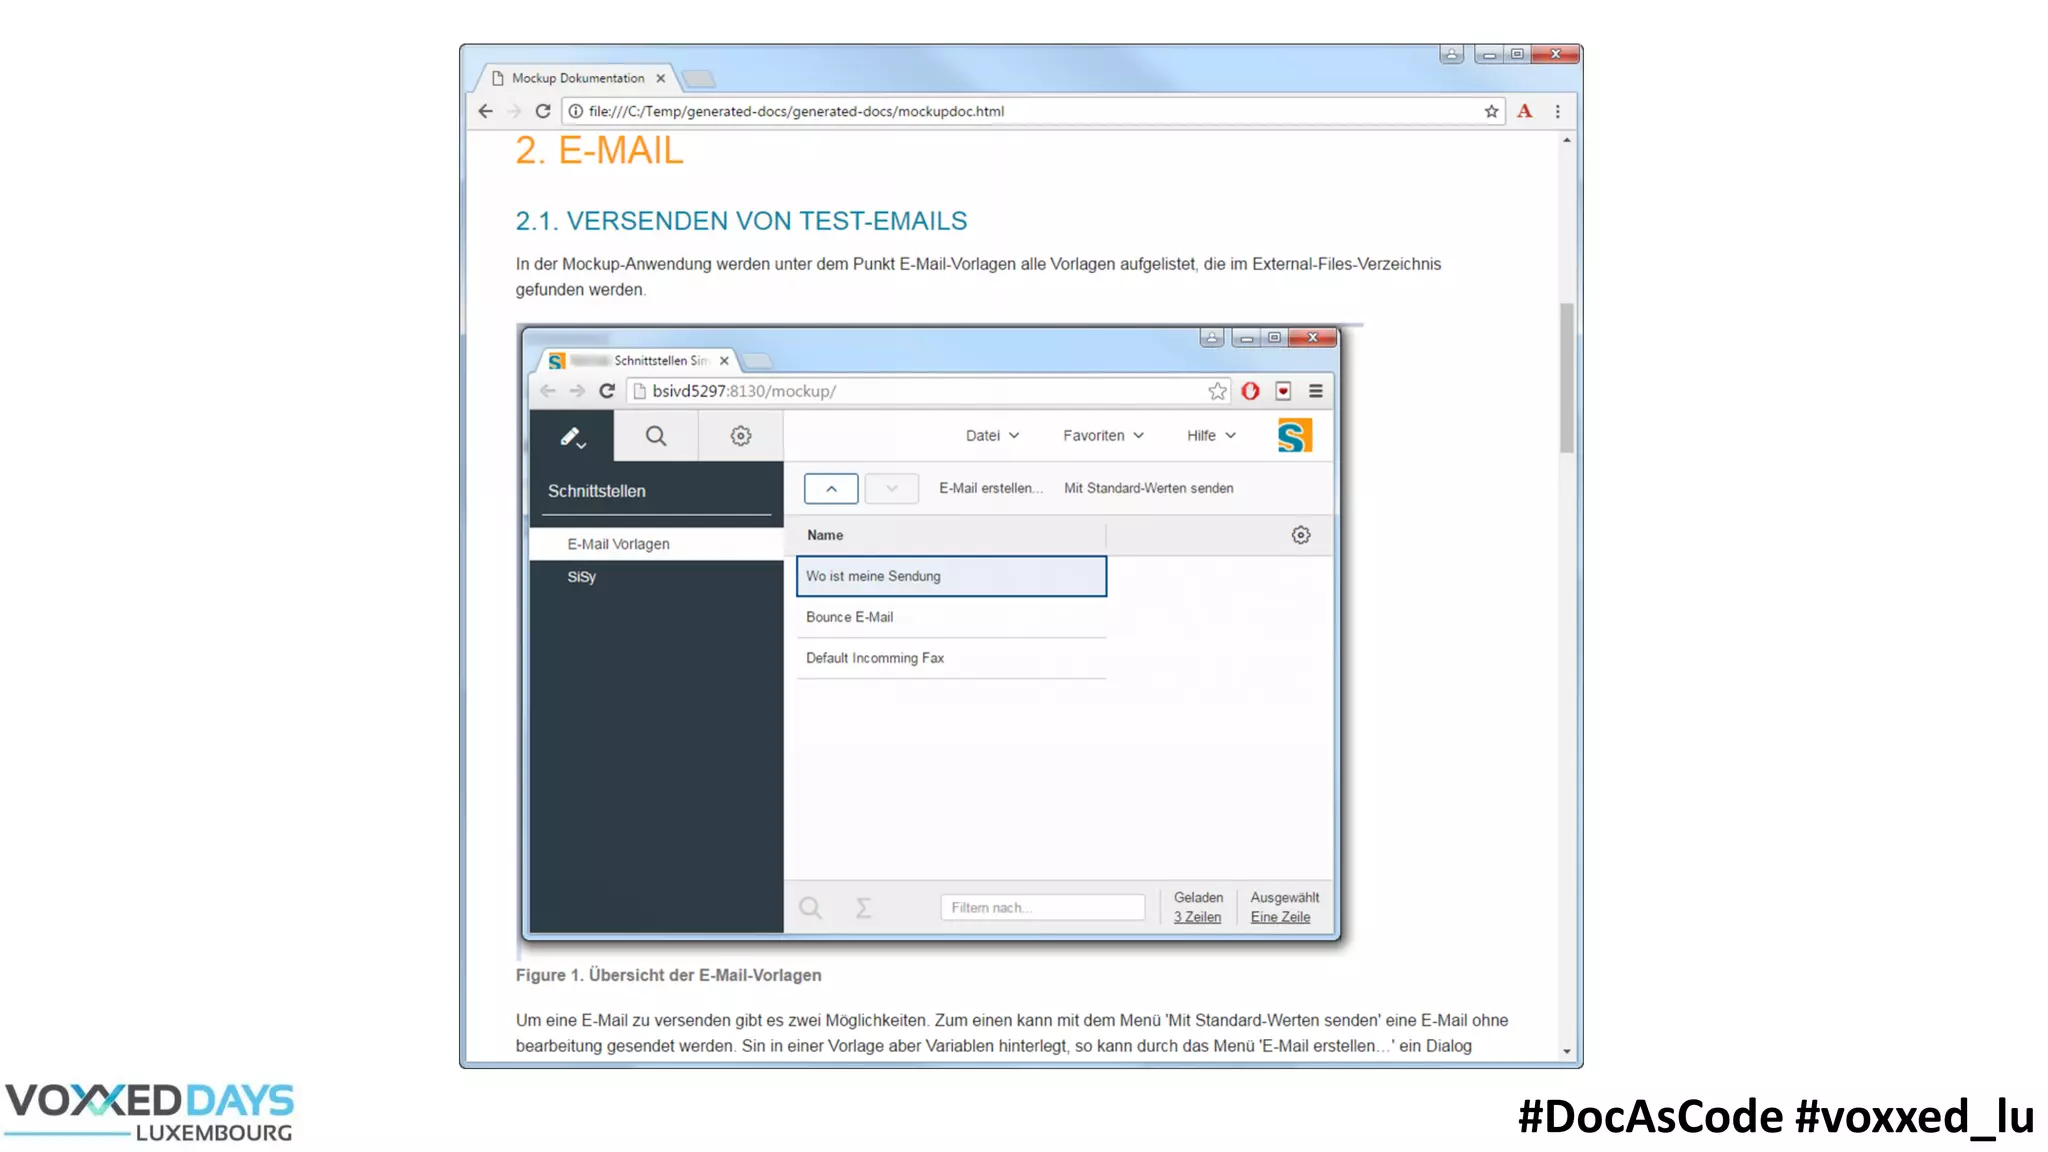The height and width of the screenshot is (1152, 2048).
Task: Click the outer browser back arrow
Action: [x=485, y=111]
